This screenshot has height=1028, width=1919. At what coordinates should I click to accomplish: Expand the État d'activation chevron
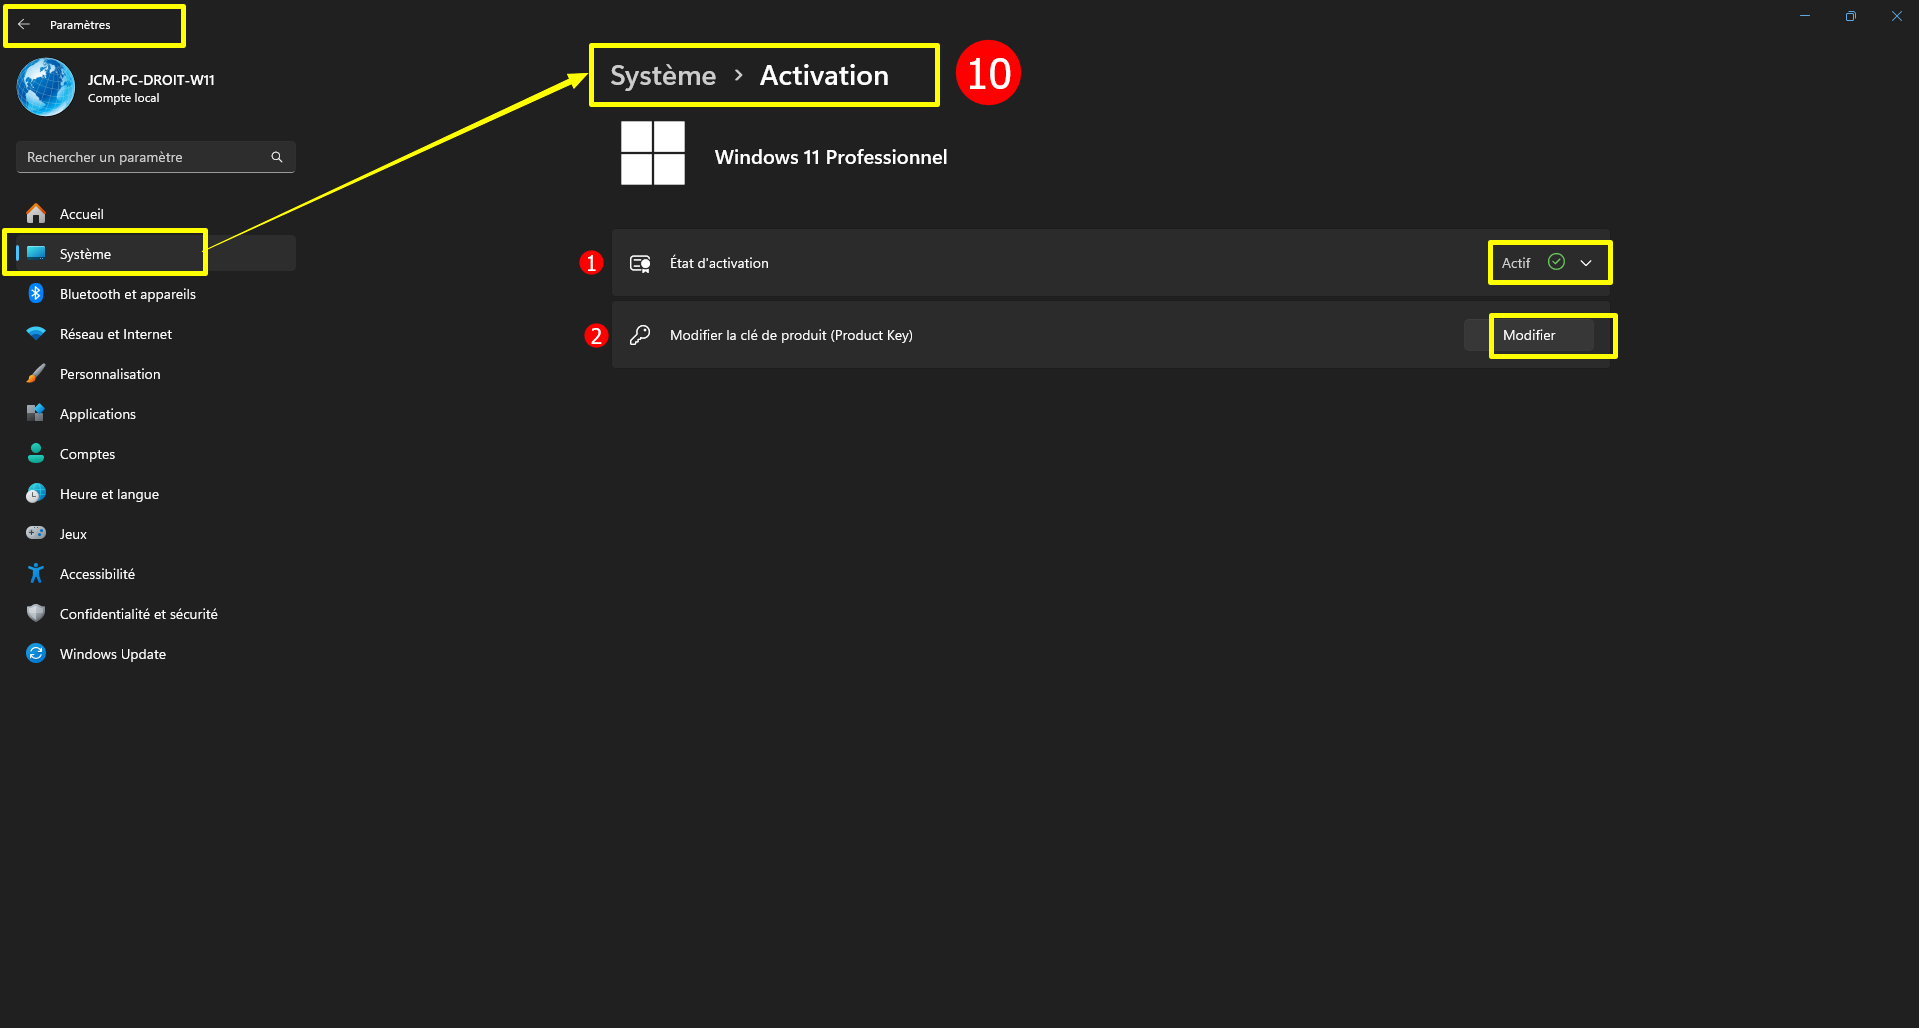[x=1586, y=263]
